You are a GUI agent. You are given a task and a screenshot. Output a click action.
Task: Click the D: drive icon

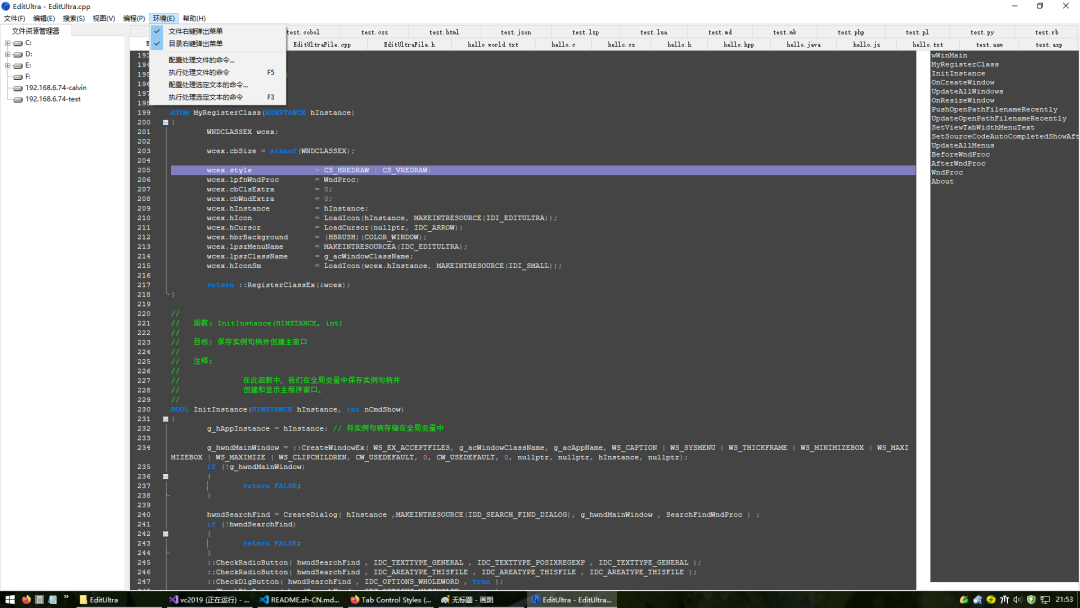tap(18, 54)
